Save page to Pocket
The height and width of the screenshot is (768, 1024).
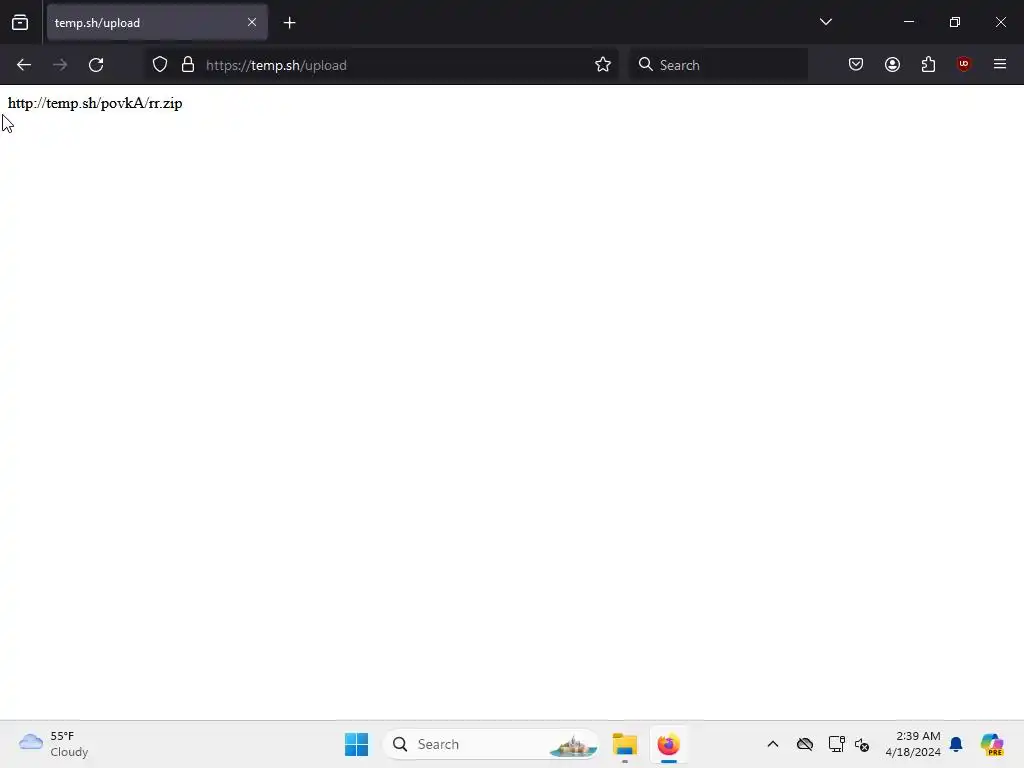[x=856, y=64]
